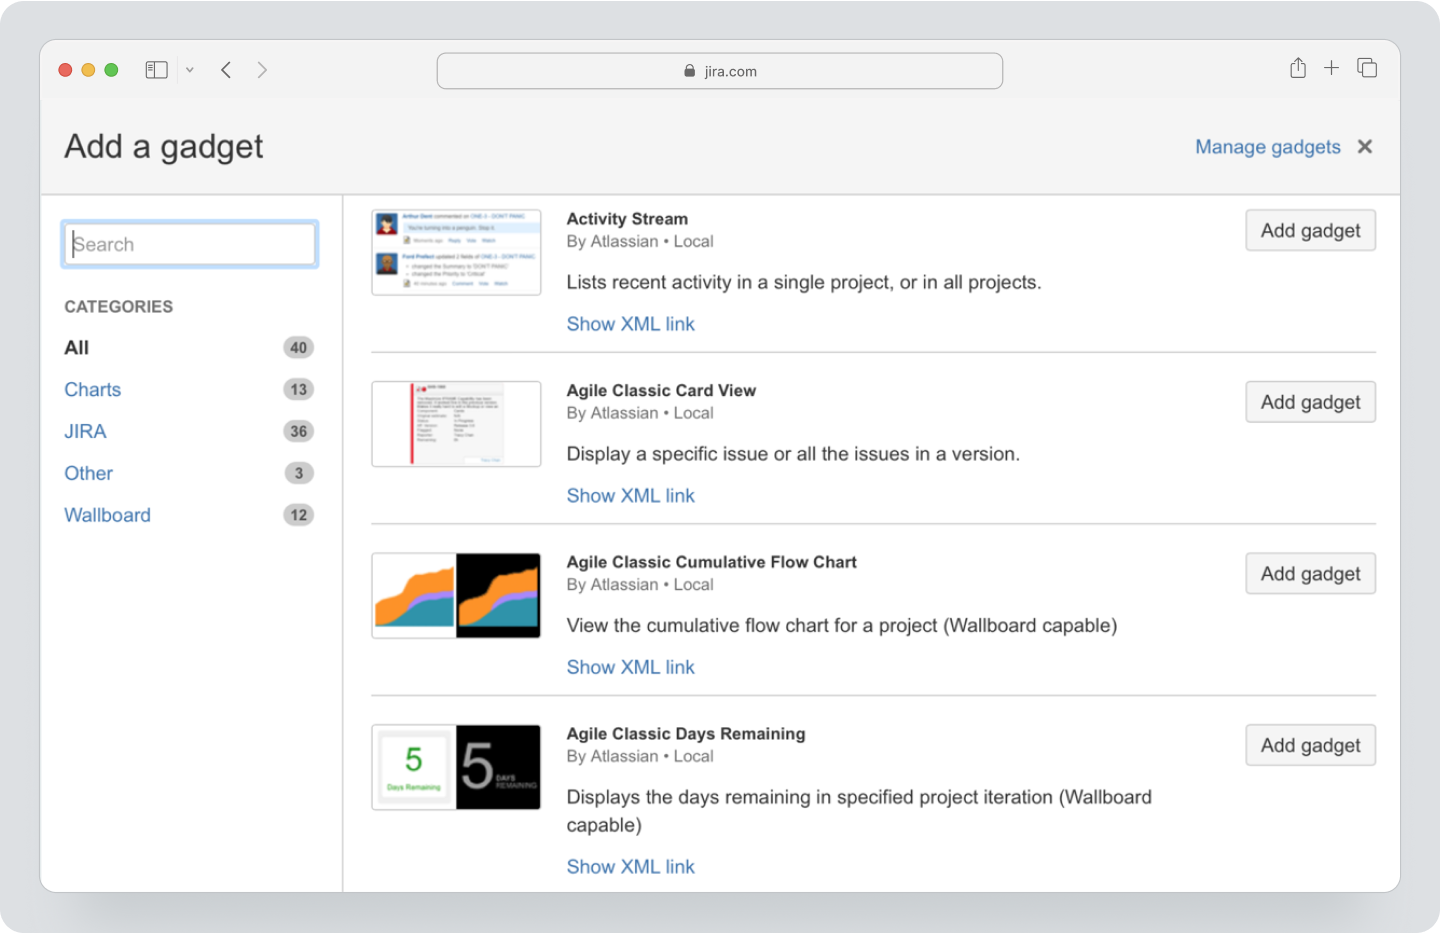Add the Agile Classic Cumulative Flow Chart gadget

point(1310,573)
